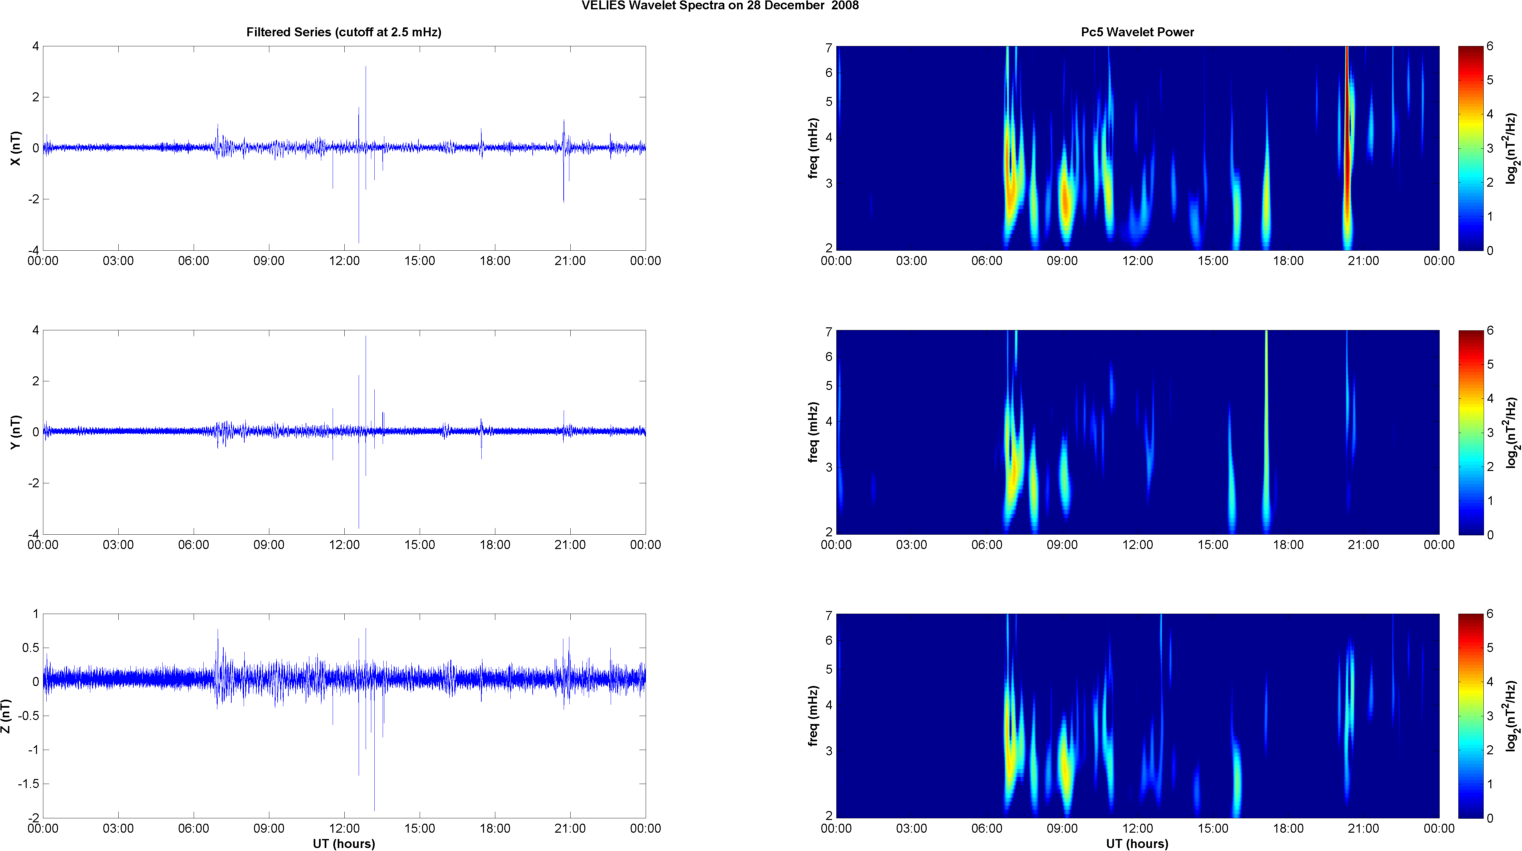
Task: Click the Z component filtered time series plot
Action: point(344,716)
